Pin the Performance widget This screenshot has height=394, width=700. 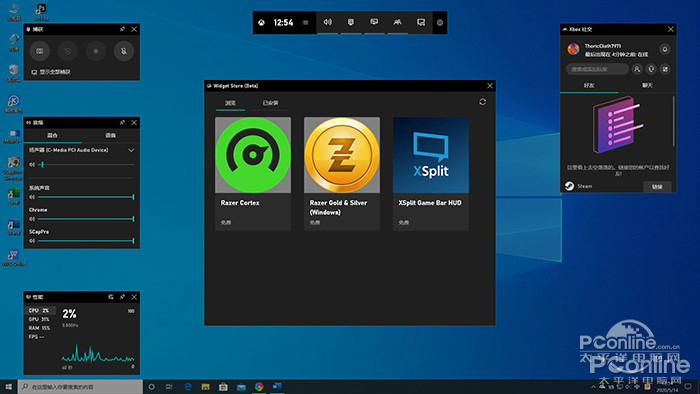pos(122,297)
